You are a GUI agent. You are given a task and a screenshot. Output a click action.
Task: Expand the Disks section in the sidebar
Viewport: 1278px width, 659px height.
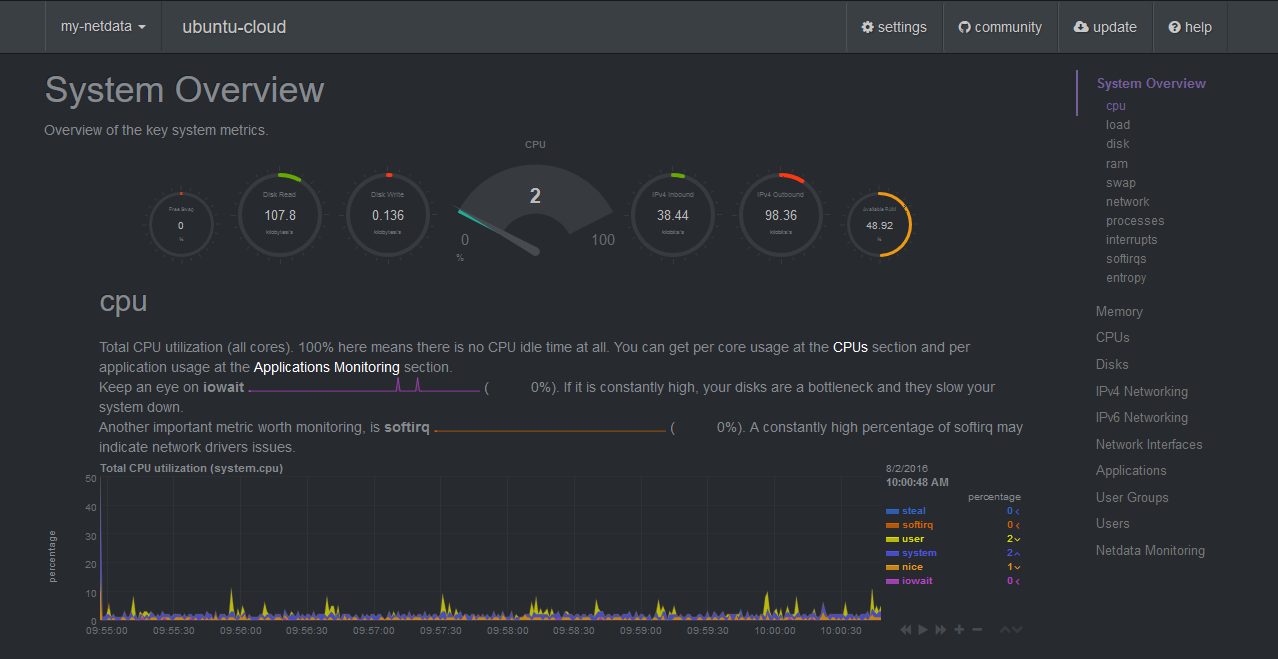[x=1112, y=364]
